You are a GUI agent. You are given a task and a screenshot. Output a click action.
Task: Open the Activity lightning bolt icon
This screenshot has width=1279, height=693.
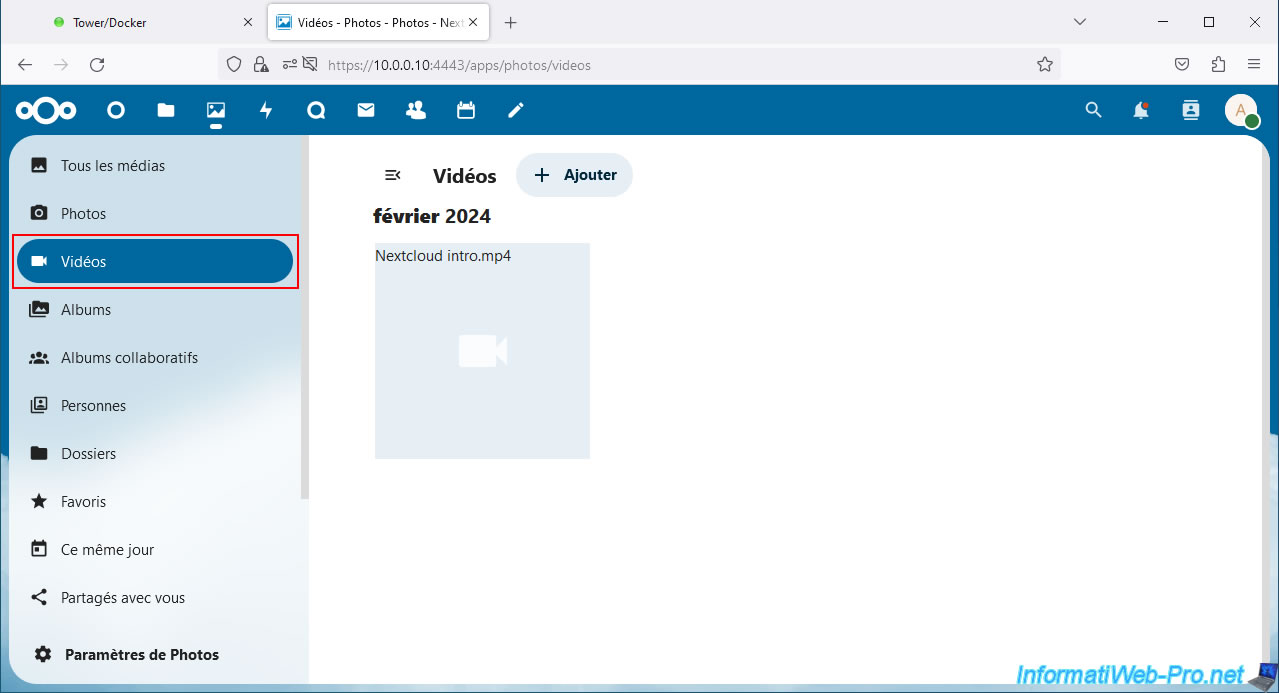click(266, 111)
